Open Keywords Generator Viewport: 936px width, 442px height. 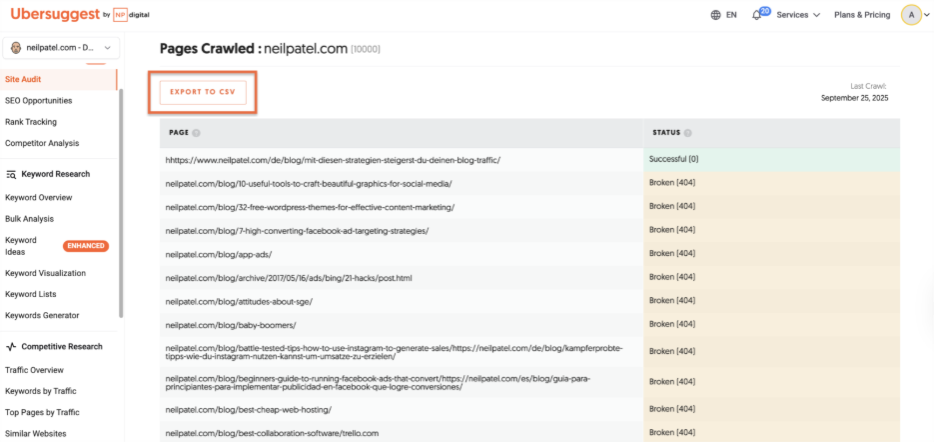pos(42,315)
